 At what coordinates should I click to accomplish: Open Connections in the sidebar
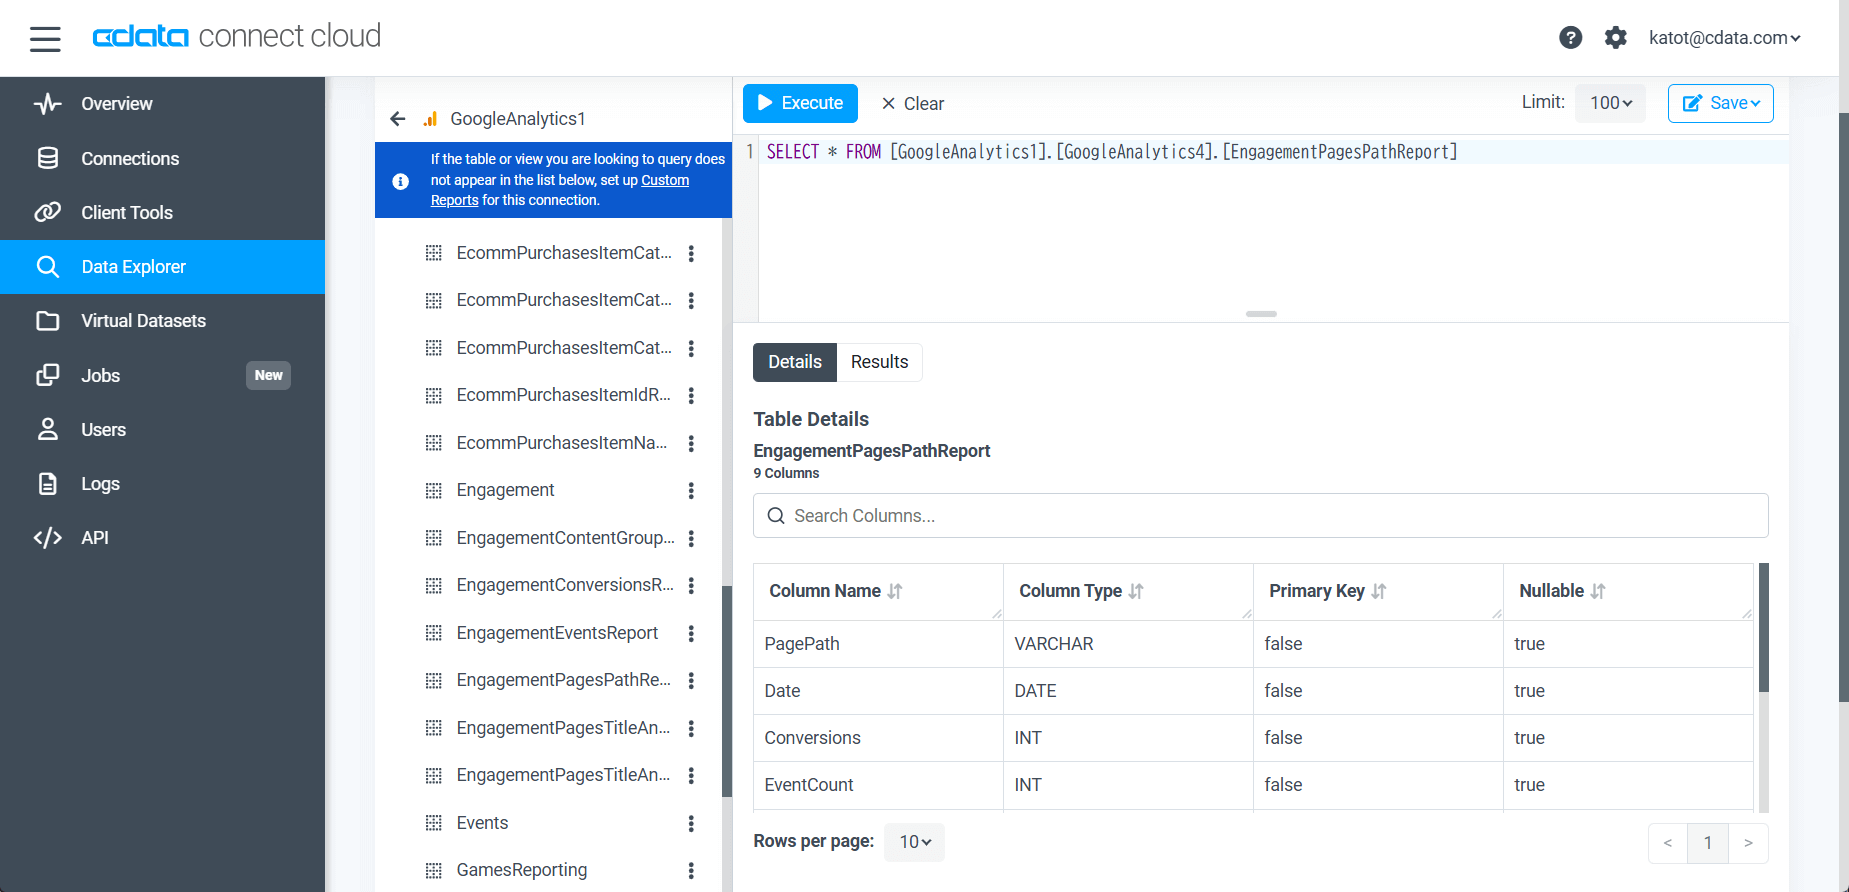130,159
